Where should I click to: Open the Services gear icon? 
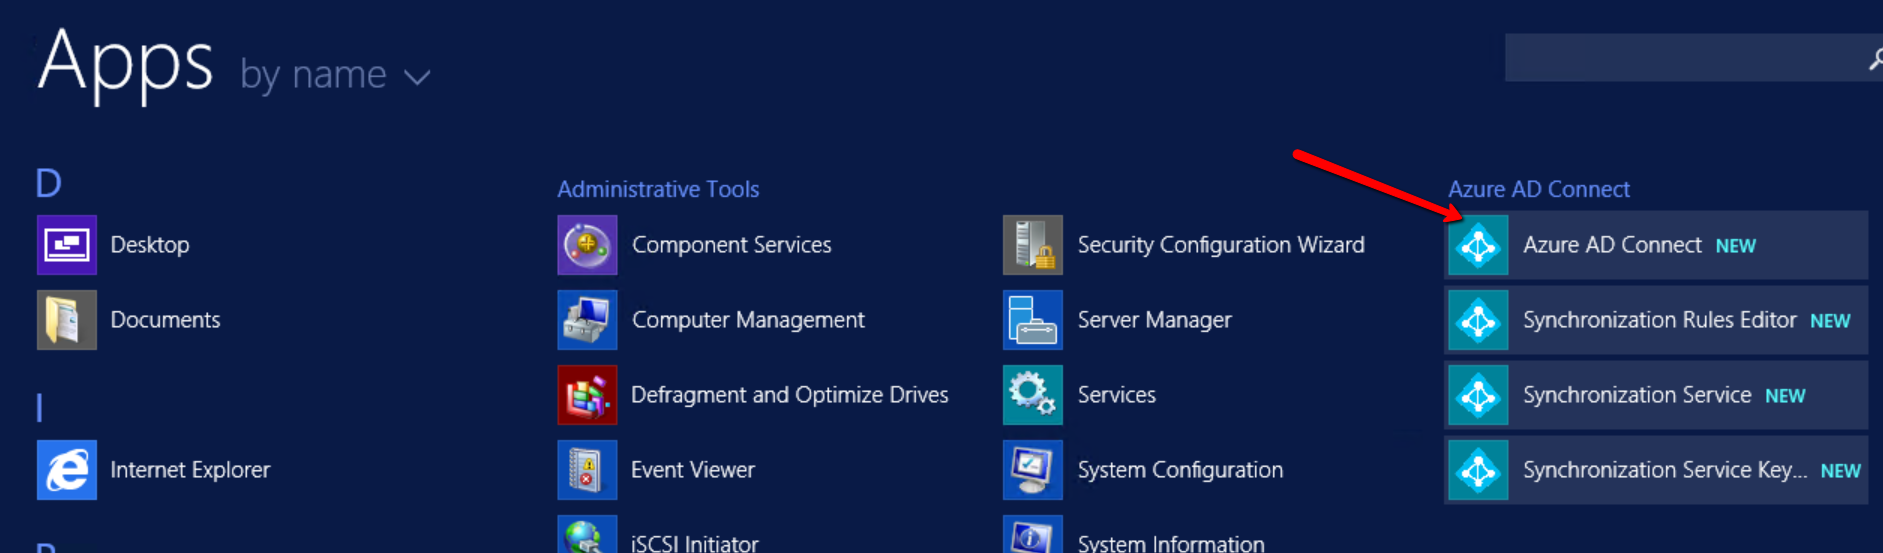1032,395
